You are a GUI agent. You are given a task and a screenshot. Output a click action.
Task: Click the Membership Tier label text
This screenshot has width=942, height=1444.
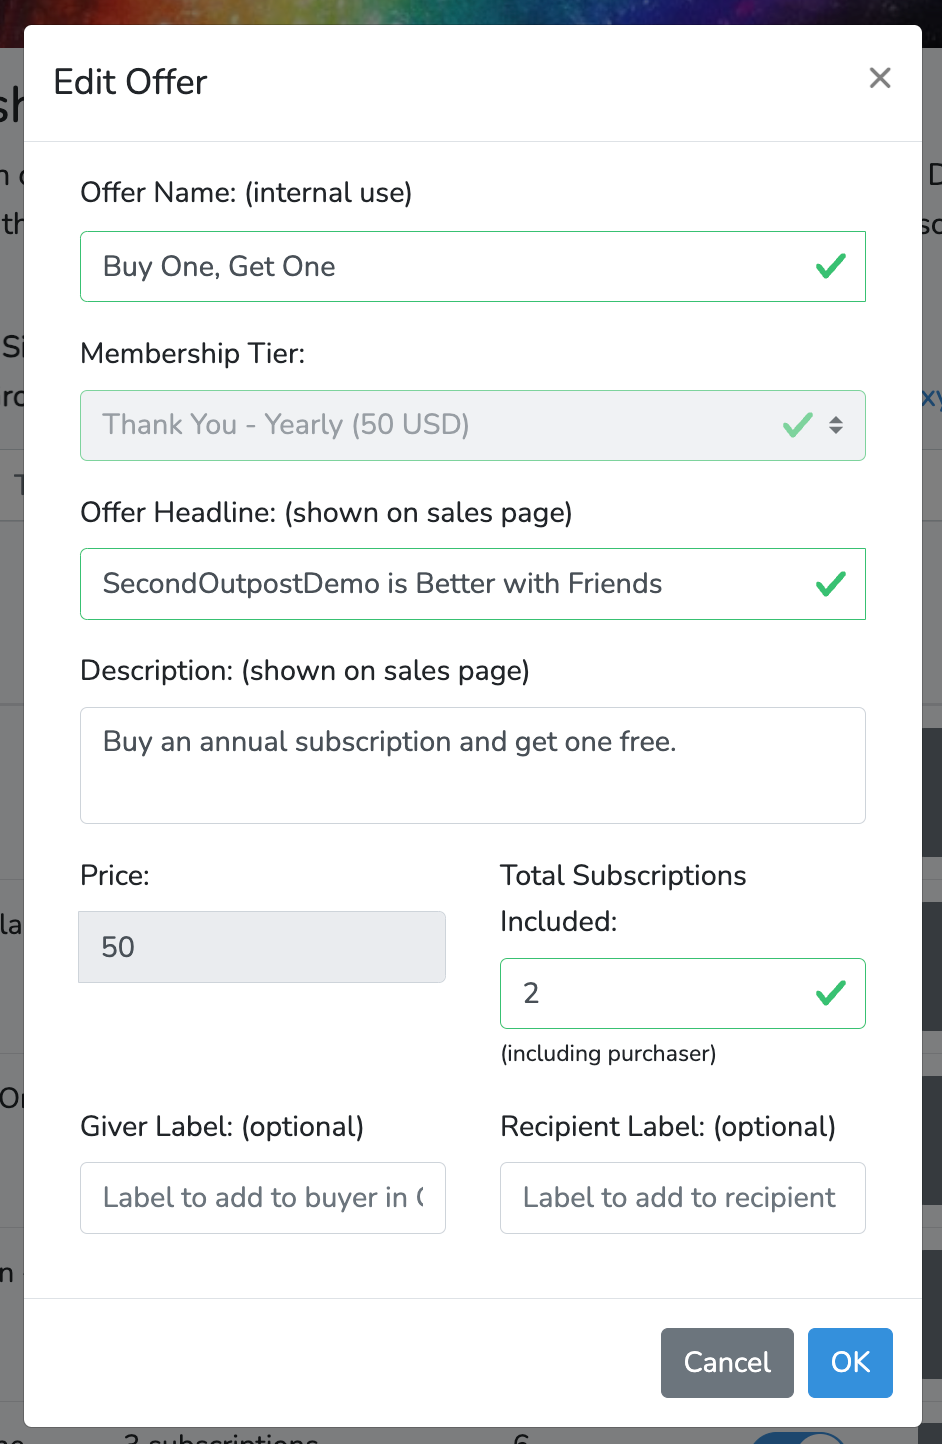pos(193,353)
